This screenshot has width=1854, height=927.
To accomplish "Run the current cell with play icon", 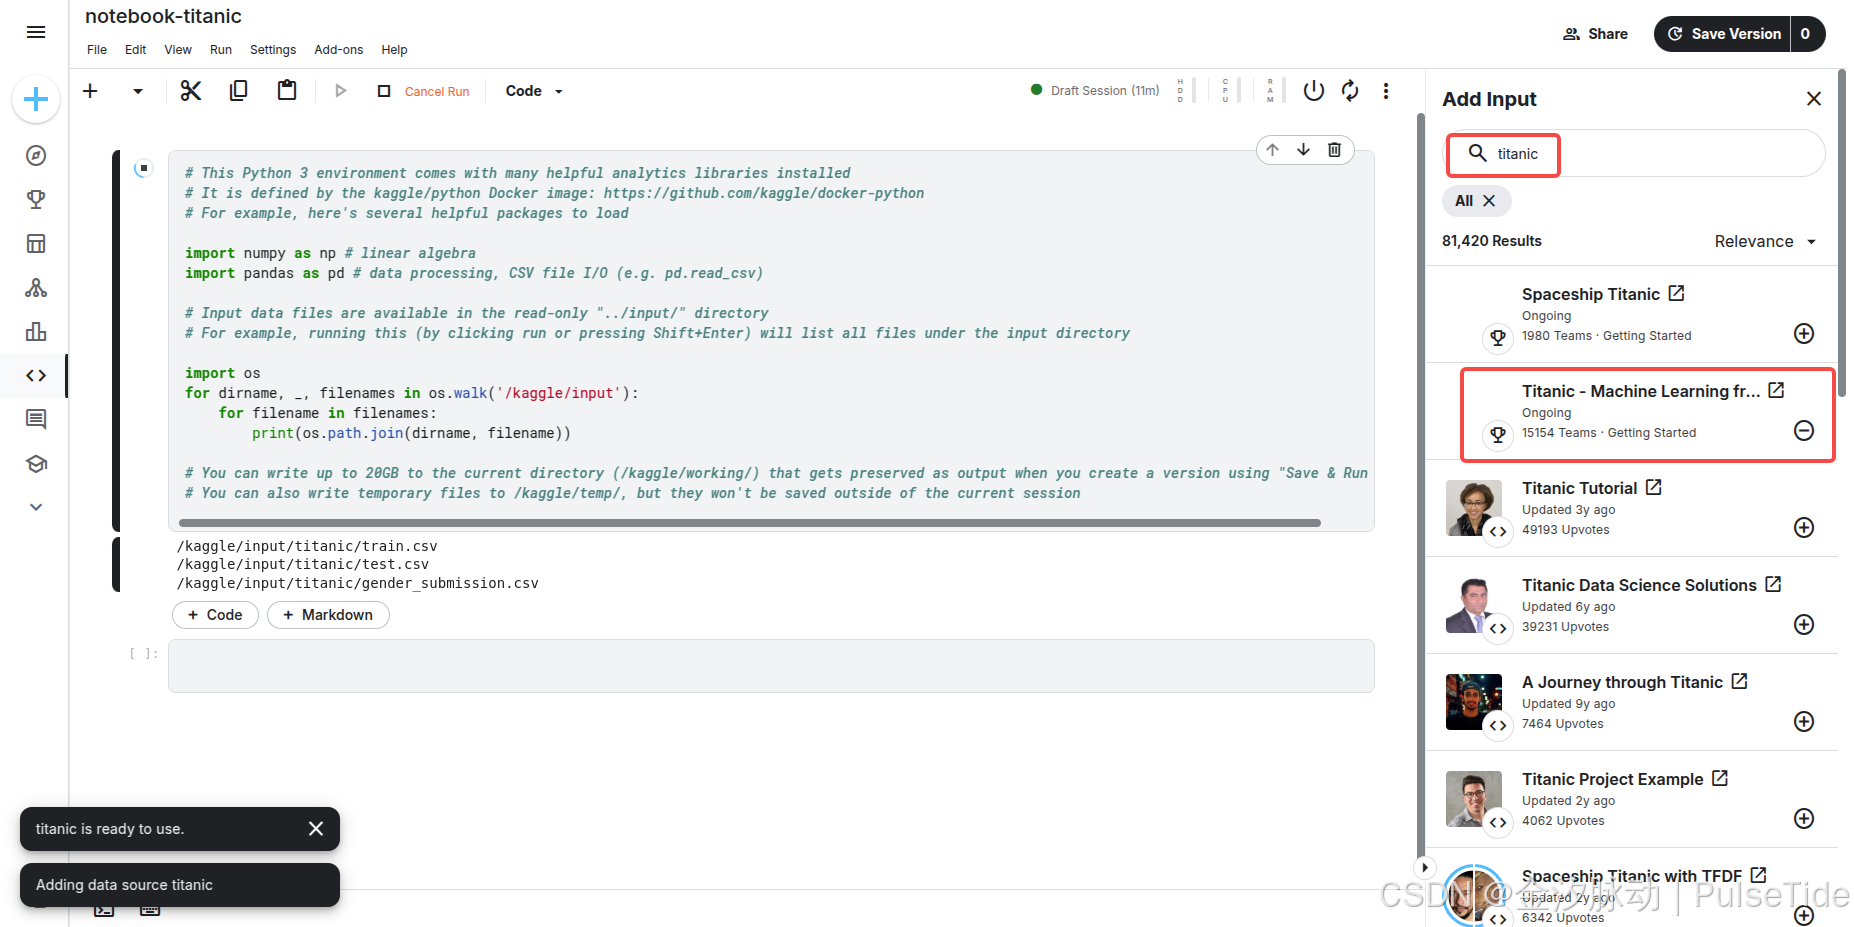I will tap(340, 91).
